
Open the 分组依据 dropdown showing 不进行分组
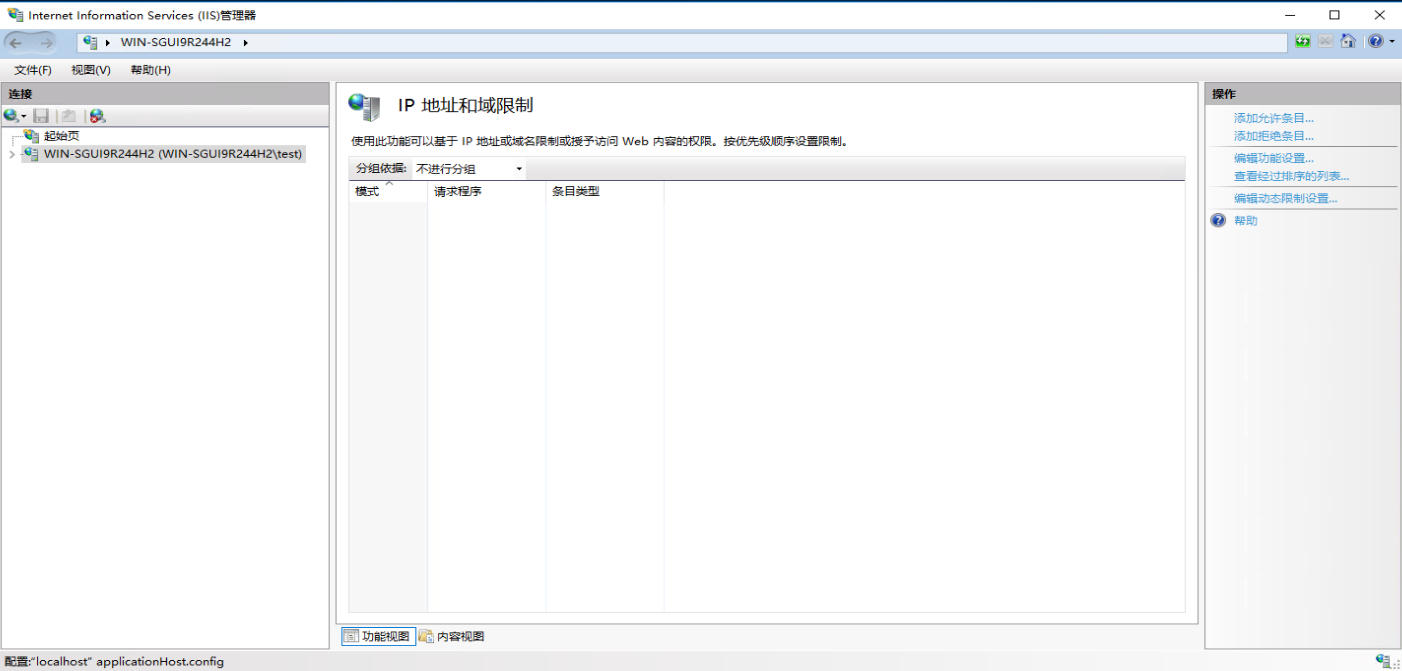click(469, 169)
